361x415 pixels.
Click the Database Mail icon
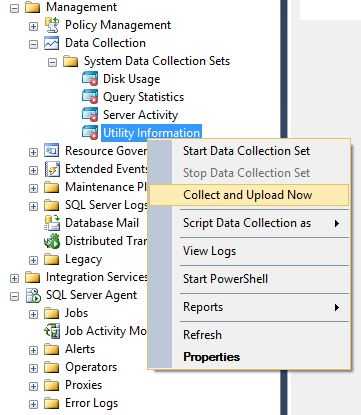[52, 223]
